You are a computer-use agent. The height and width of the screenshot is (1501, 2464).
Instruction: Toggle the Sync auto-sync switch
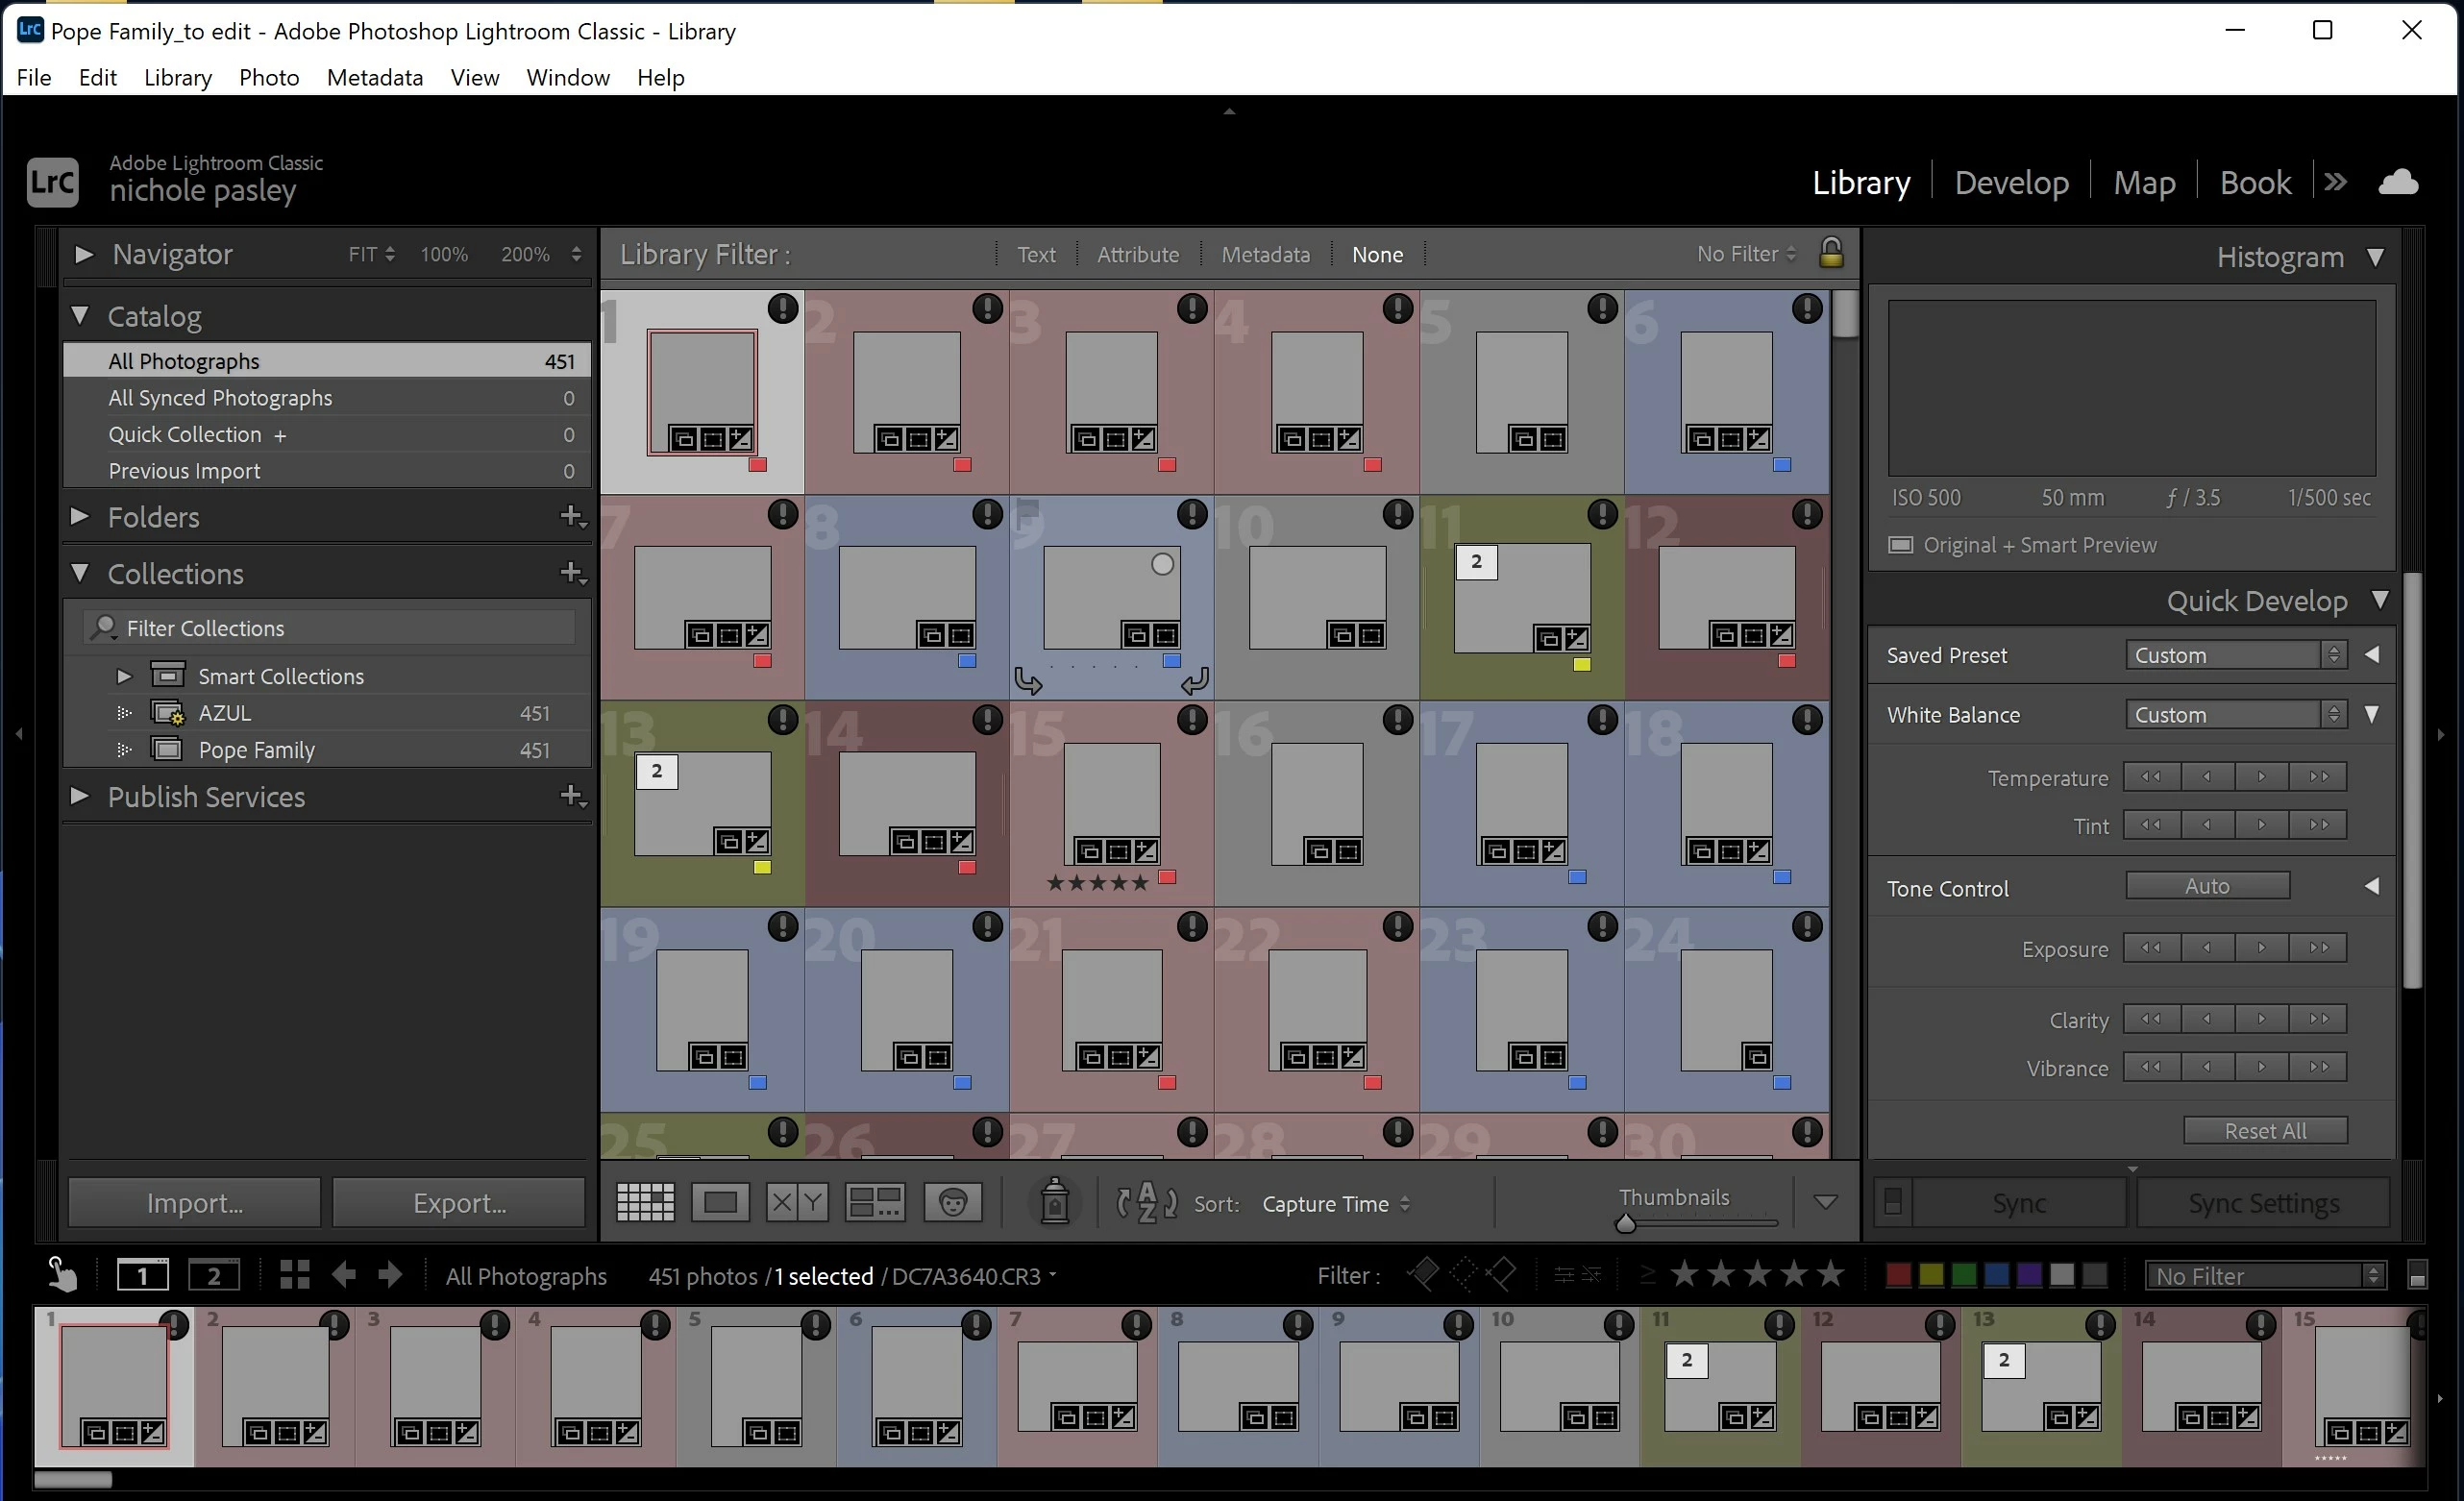click(x=1893, y=1202)
